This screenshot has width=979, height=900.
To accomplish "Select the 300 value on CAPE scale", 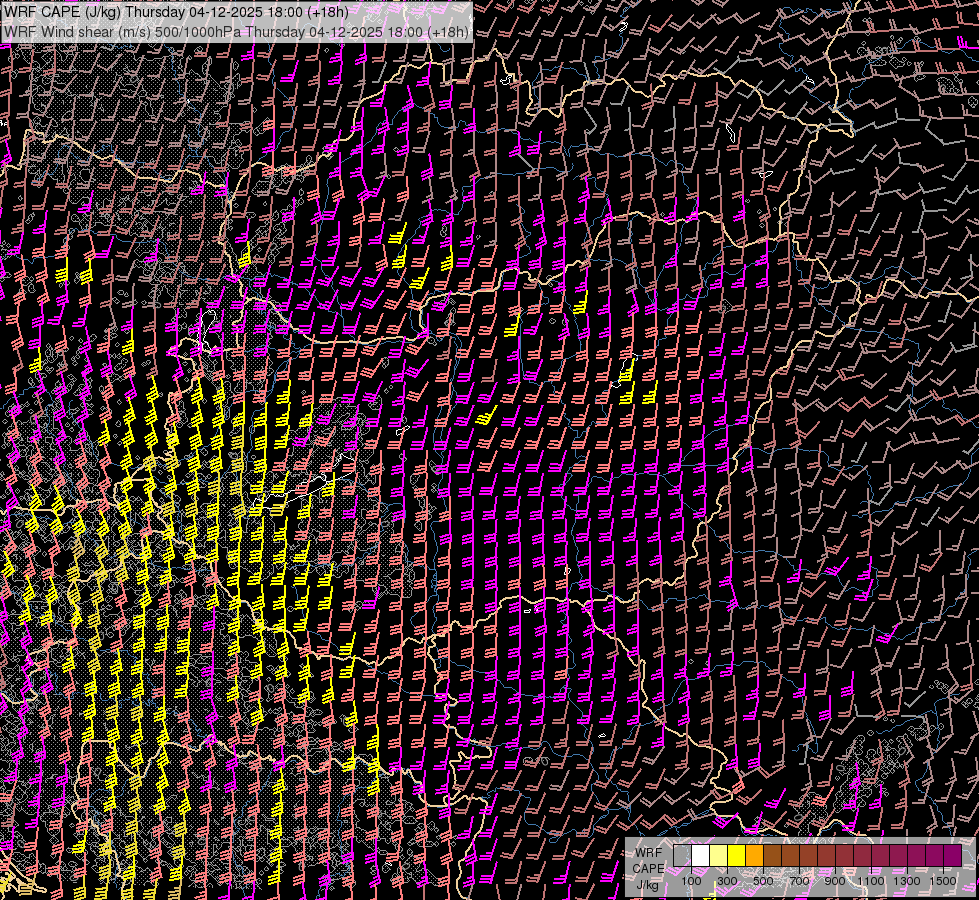I will (x=727, y=881).
